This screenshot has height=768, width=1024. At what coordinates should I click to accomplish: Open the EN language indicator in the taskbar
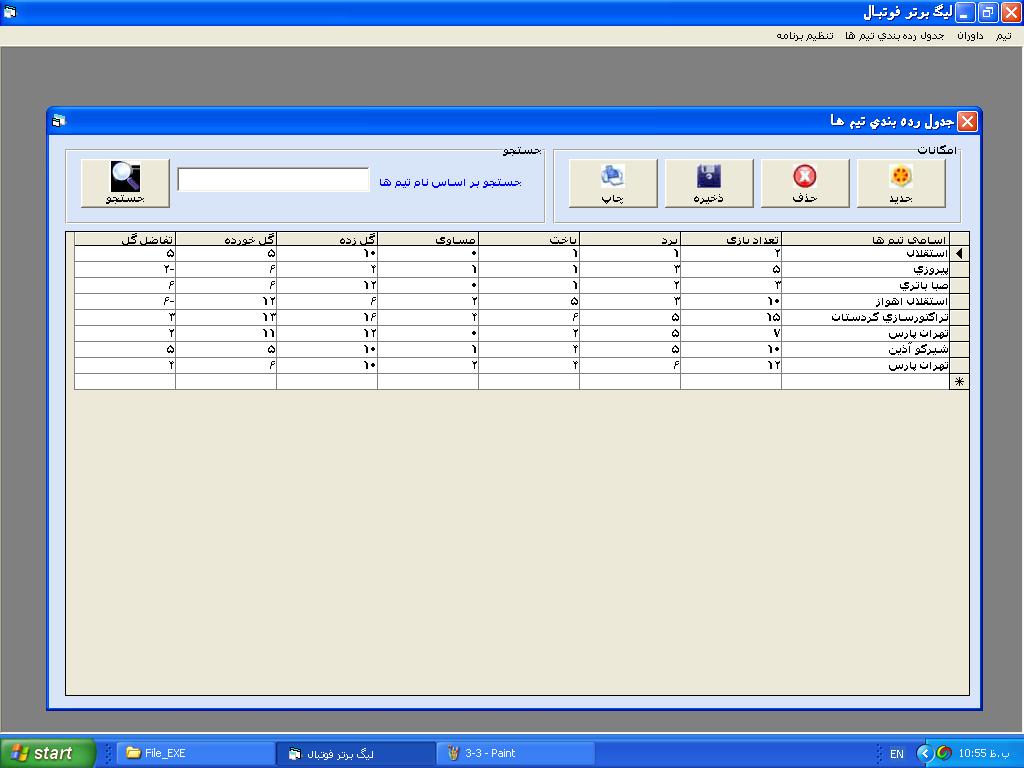pyautogui.click(x=896, y=754)
